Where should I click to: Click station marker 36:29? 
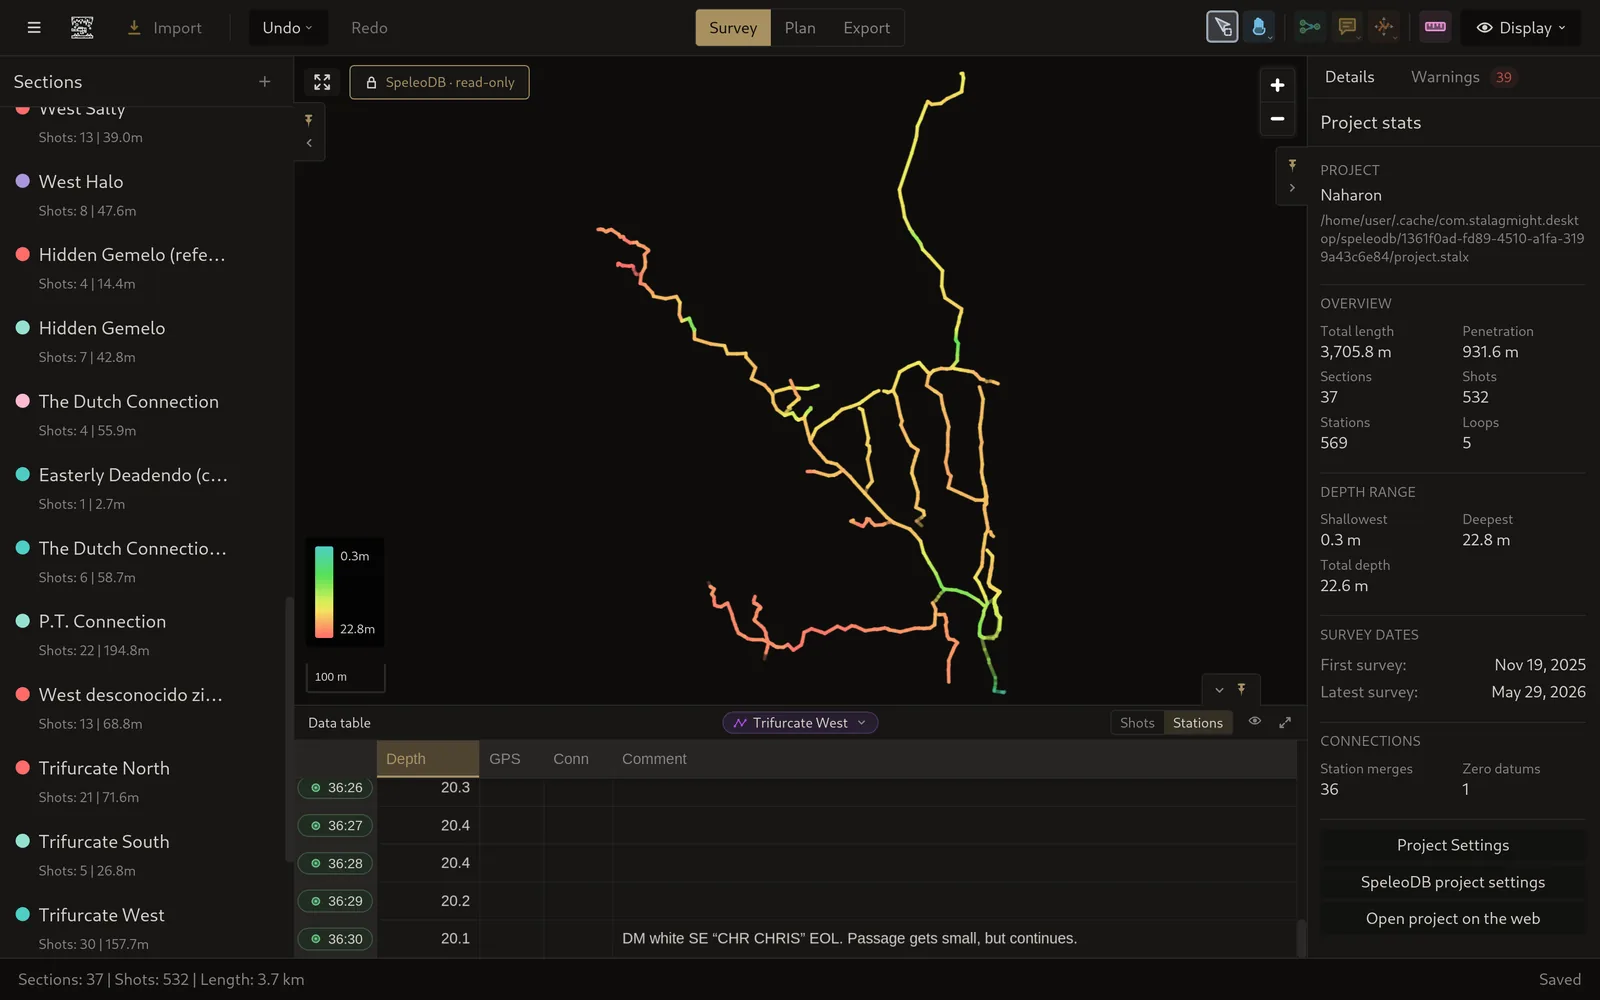pos(335,901)
